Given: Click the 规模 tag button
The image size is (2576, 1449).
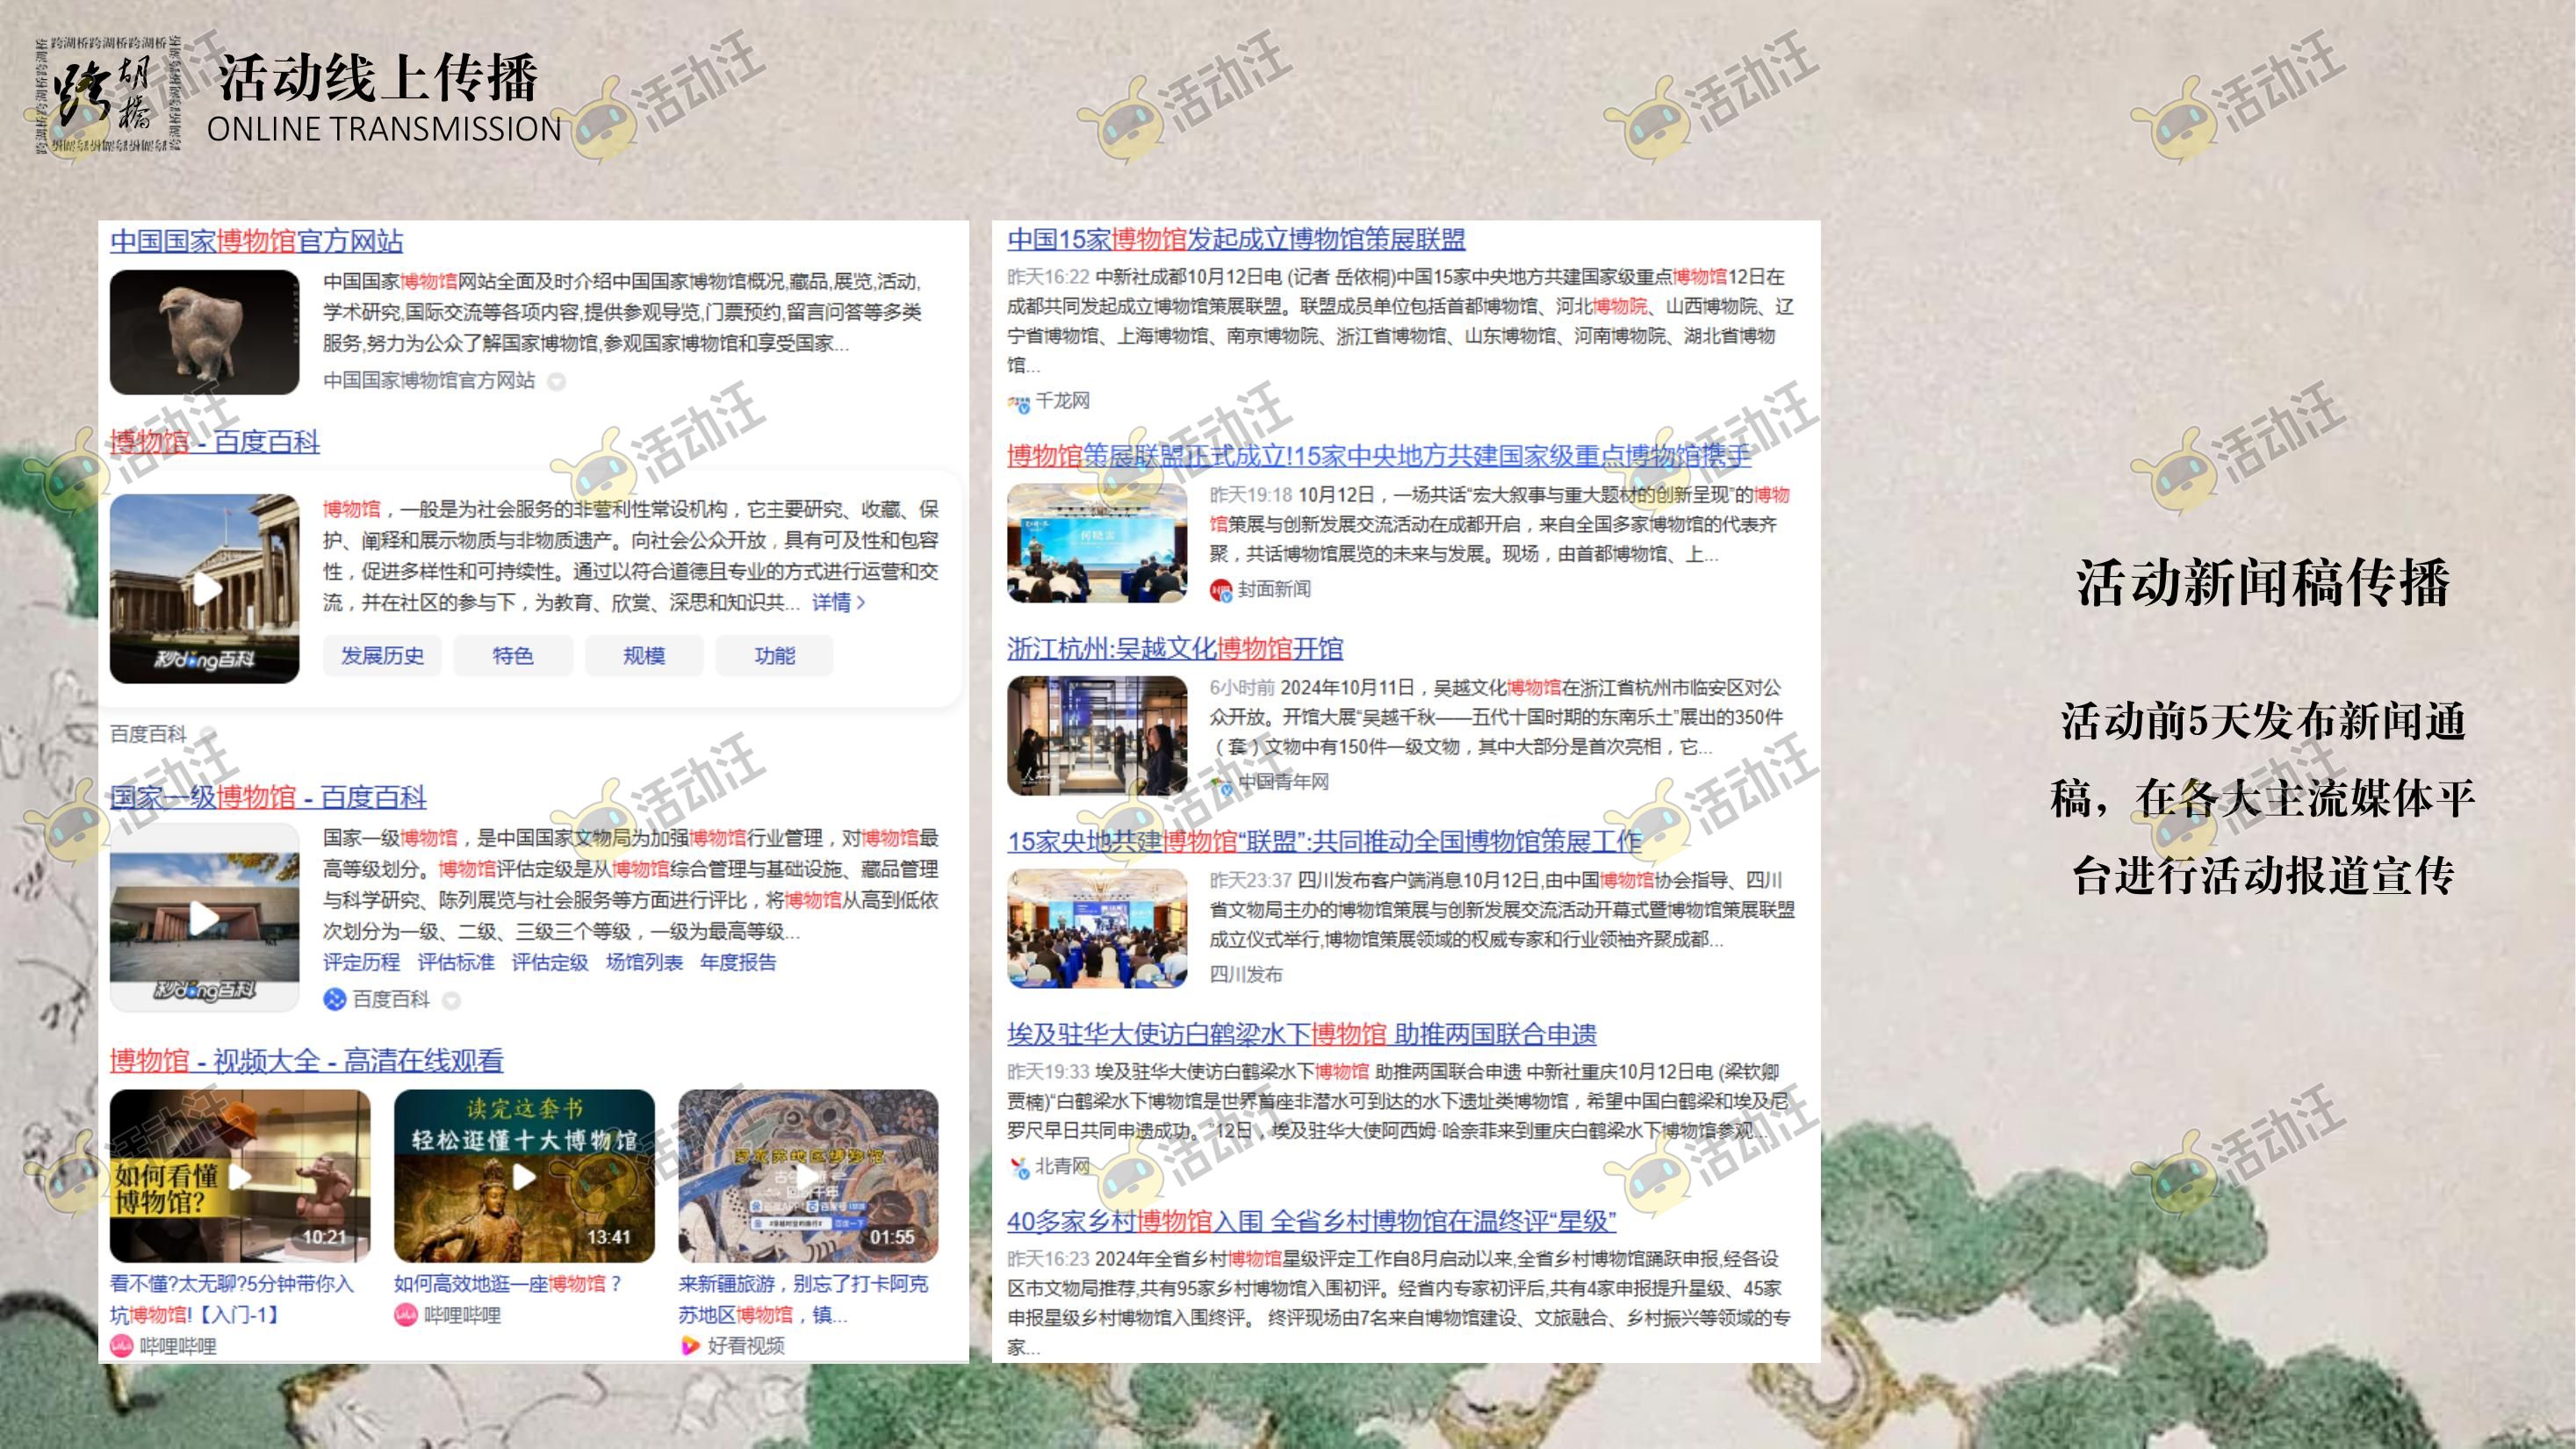Looking at the screenshot, I should 644,656.
